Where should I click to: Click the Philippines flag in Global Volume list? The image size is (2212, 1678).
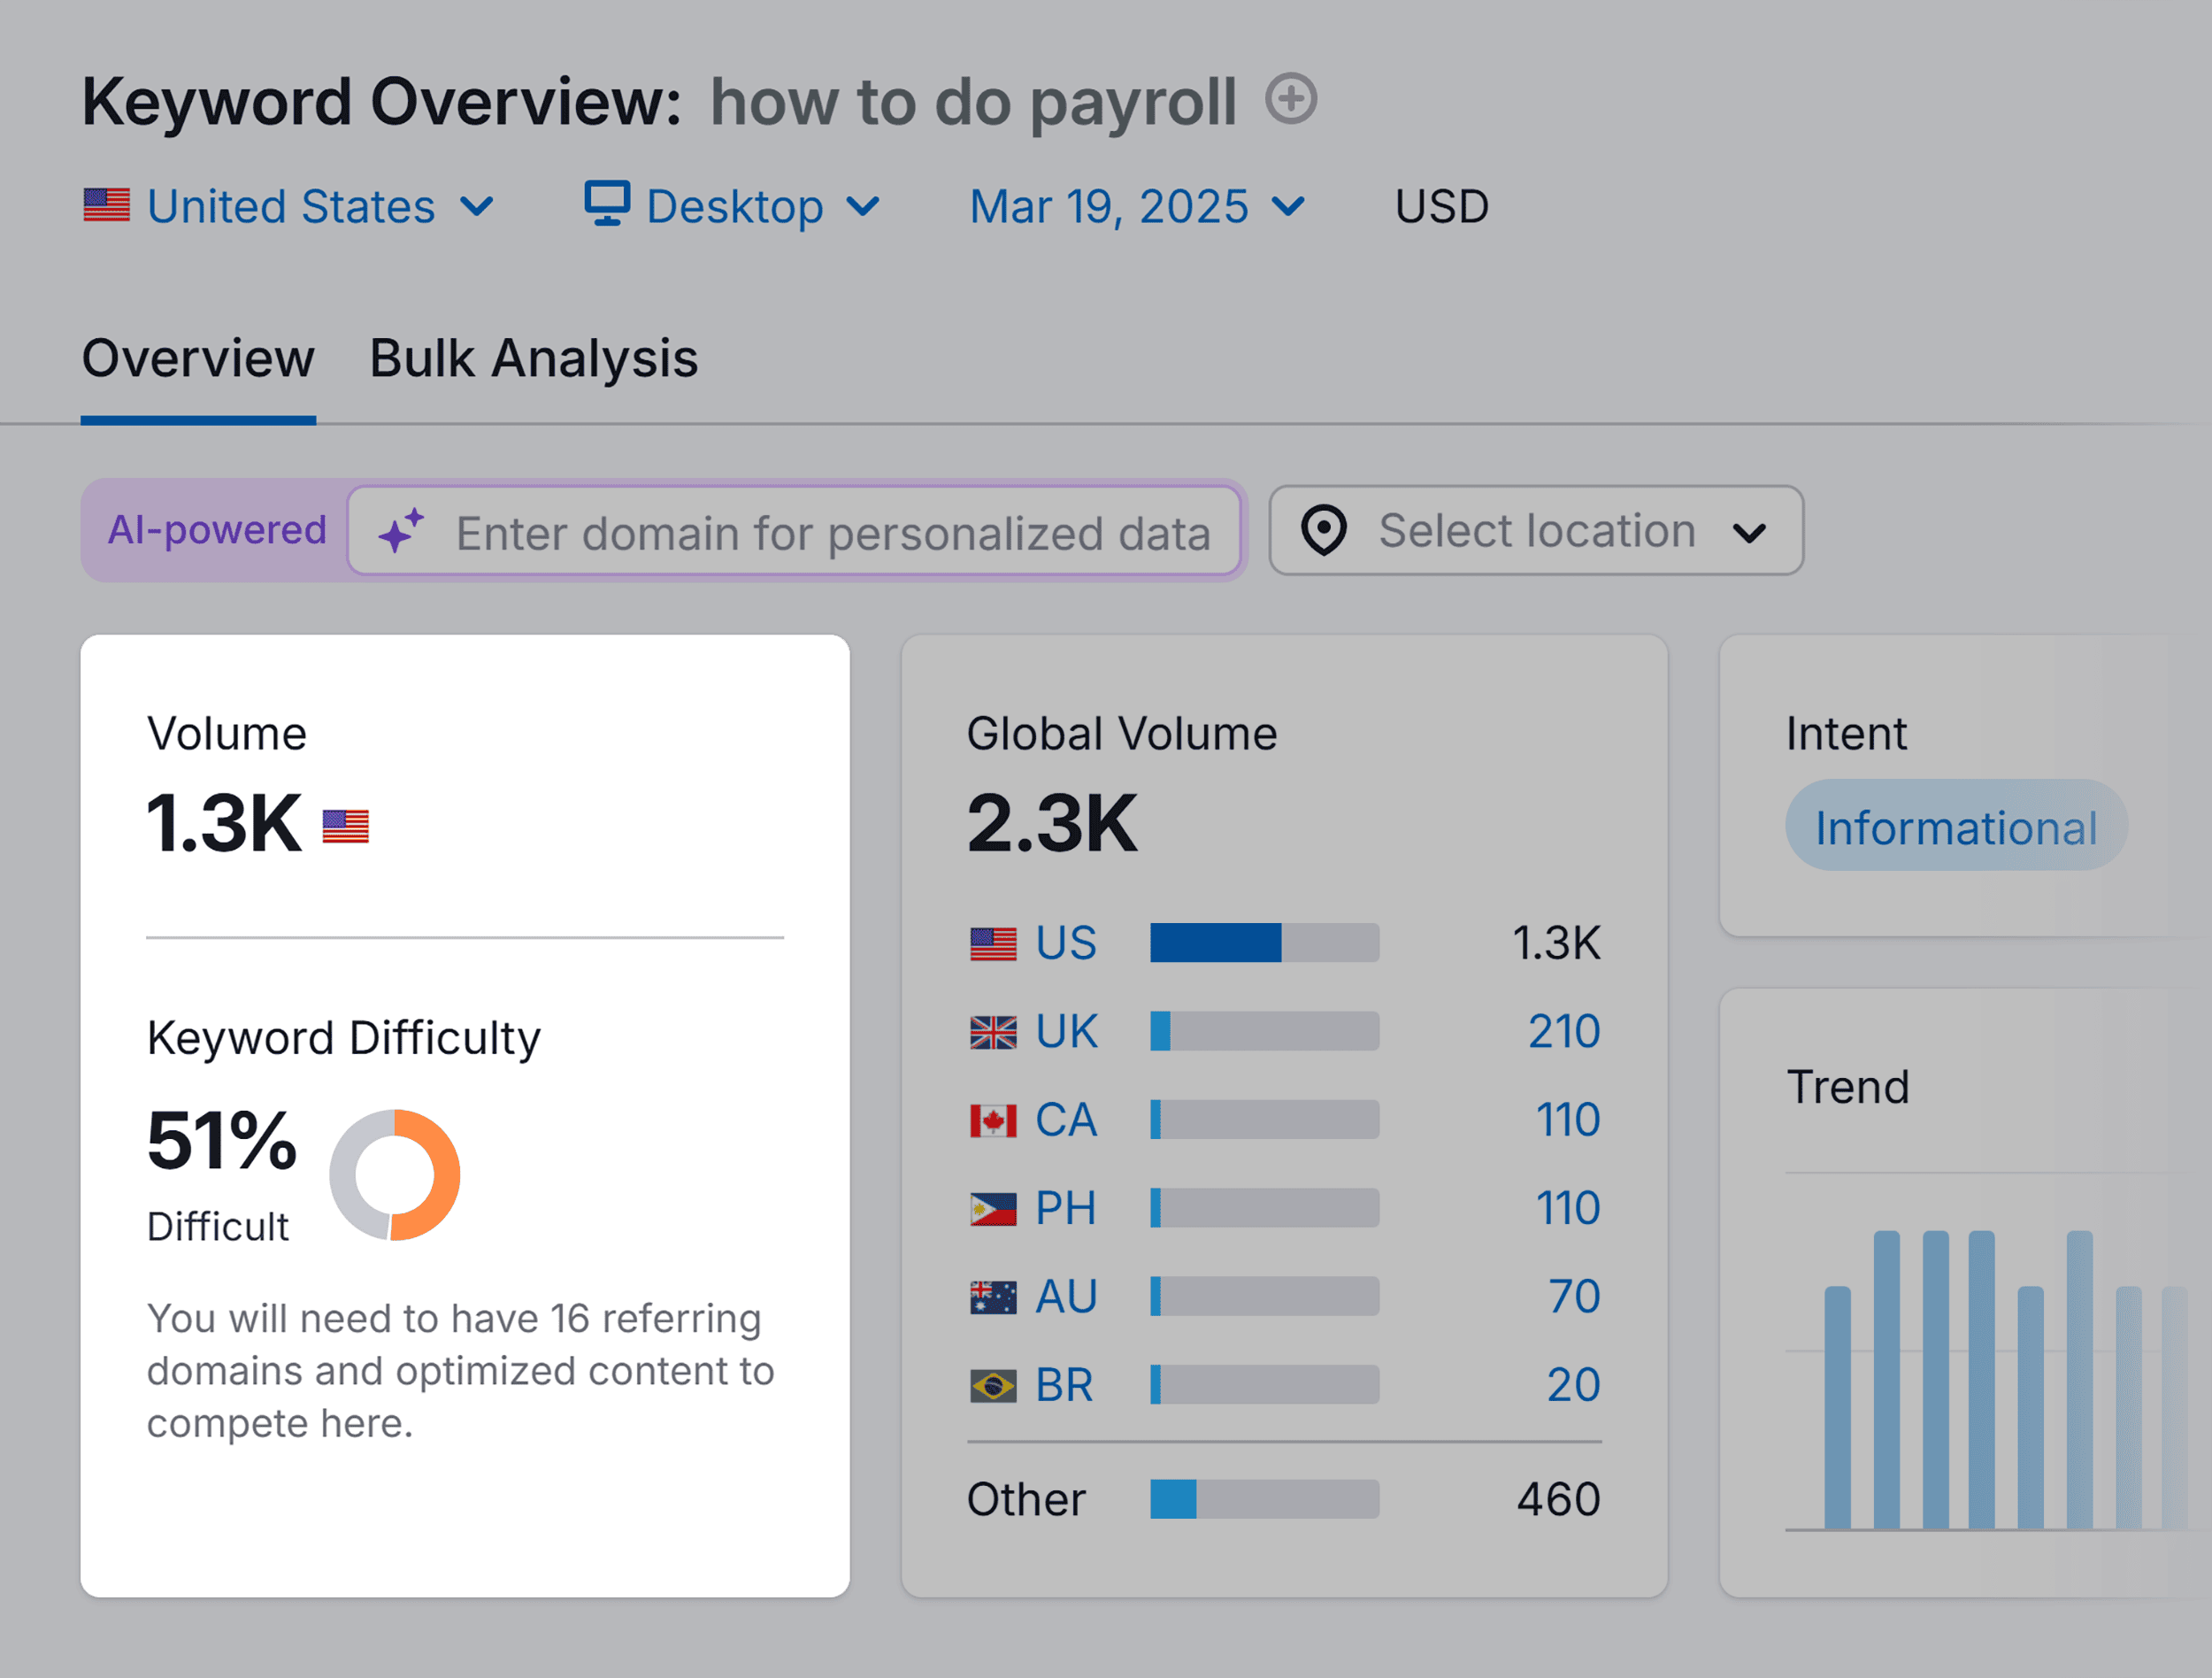click(993, 1208)
